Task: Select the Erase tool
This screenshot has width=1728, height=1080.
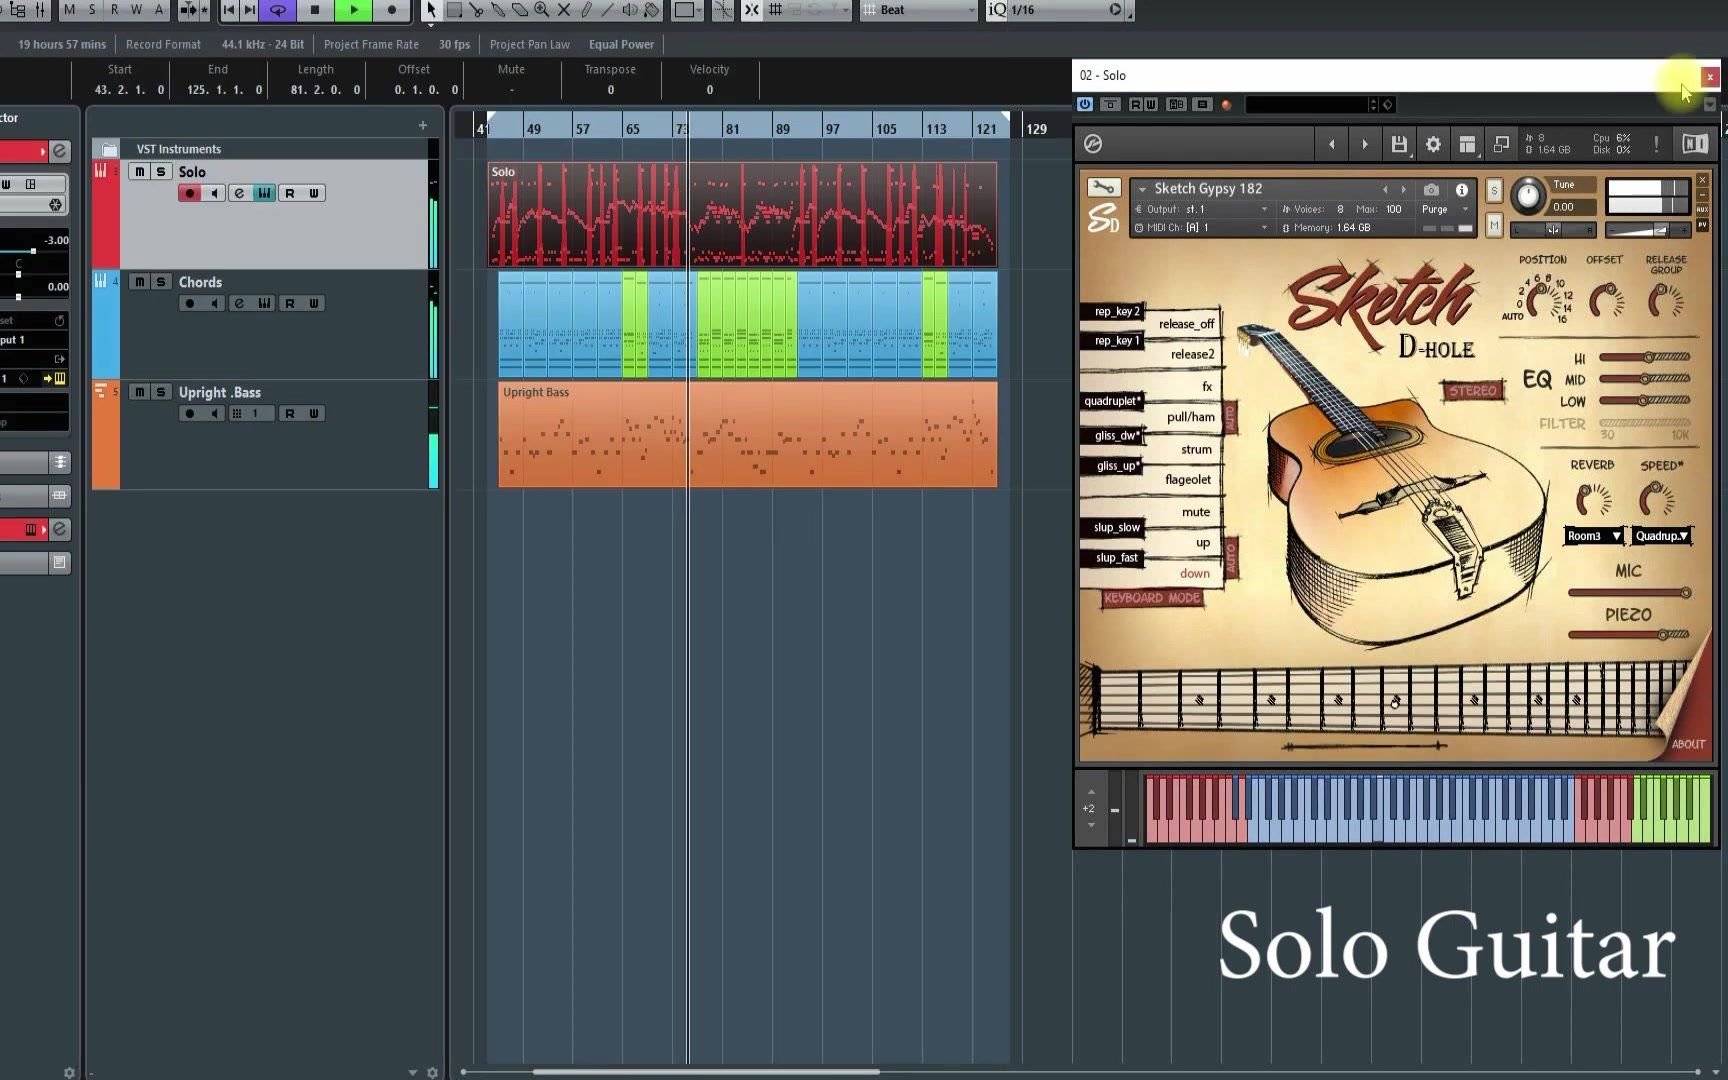Action: (520, 10)
